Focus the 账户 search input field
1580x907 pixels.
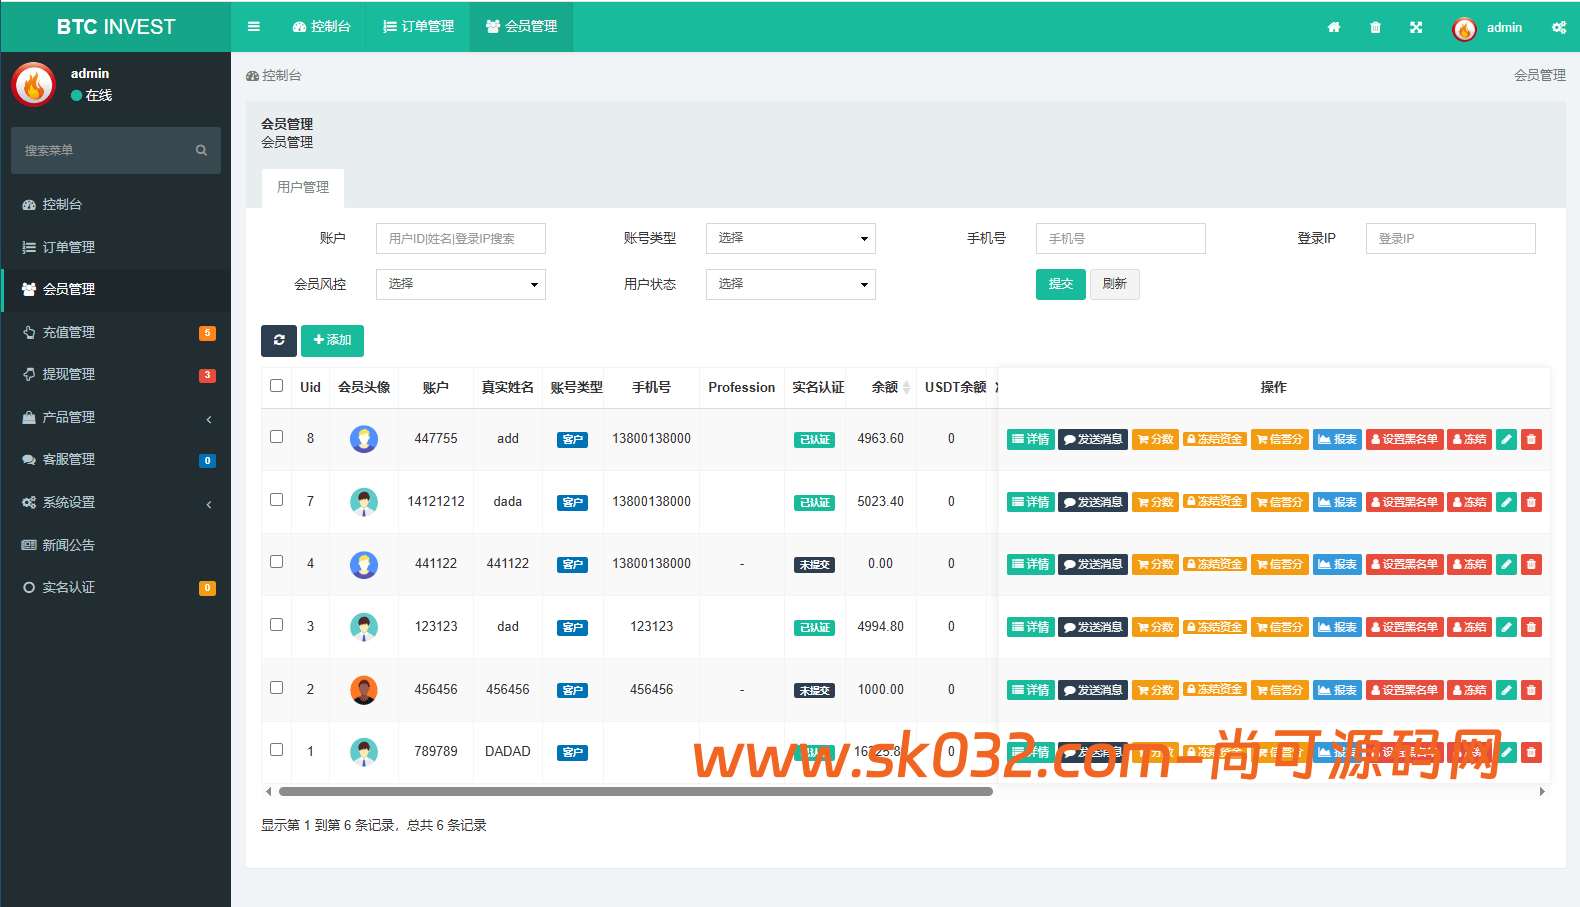[461, 238]
